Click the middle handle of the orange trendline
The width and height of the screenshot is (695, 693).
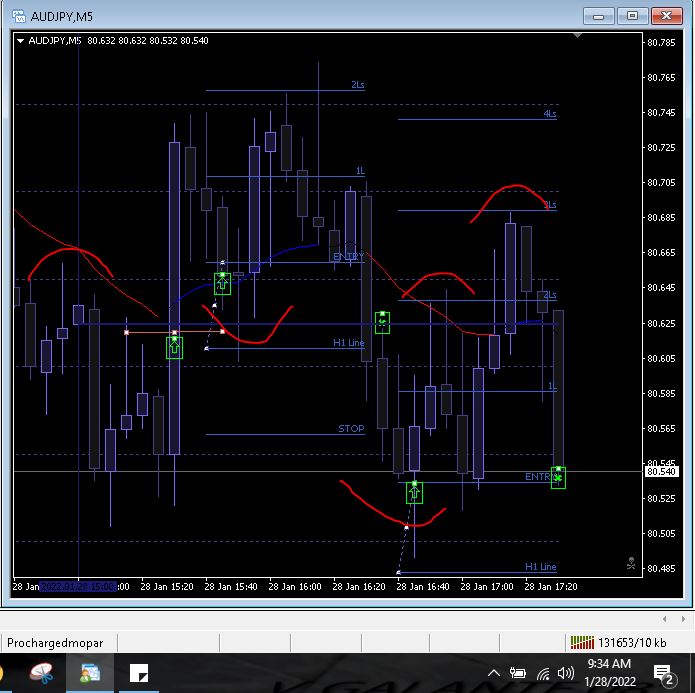point(174,332)
